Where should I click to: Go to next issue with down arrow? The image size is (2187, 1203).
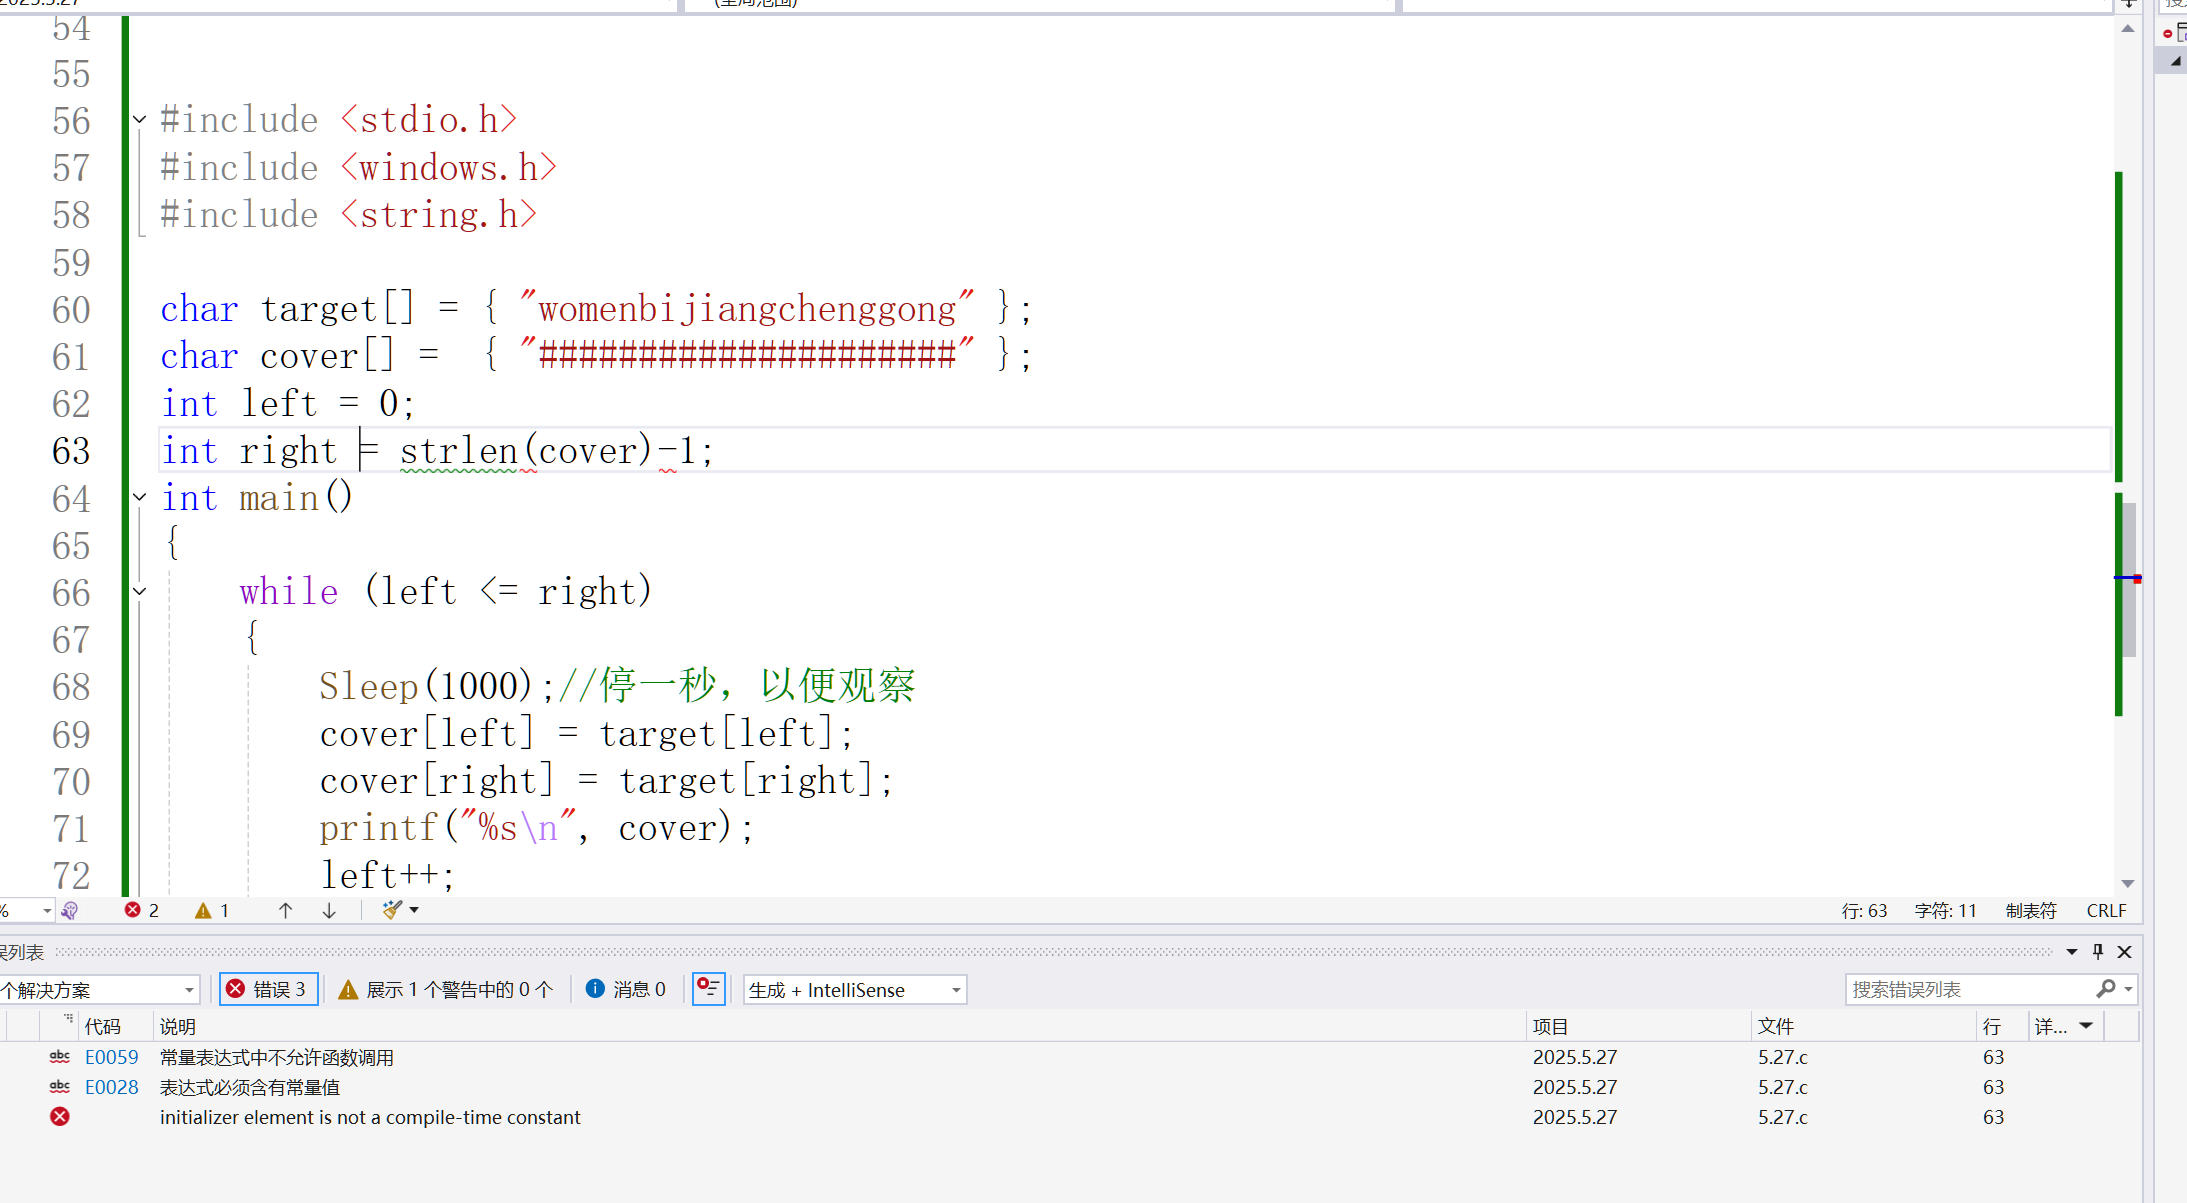tap(329, 910)
